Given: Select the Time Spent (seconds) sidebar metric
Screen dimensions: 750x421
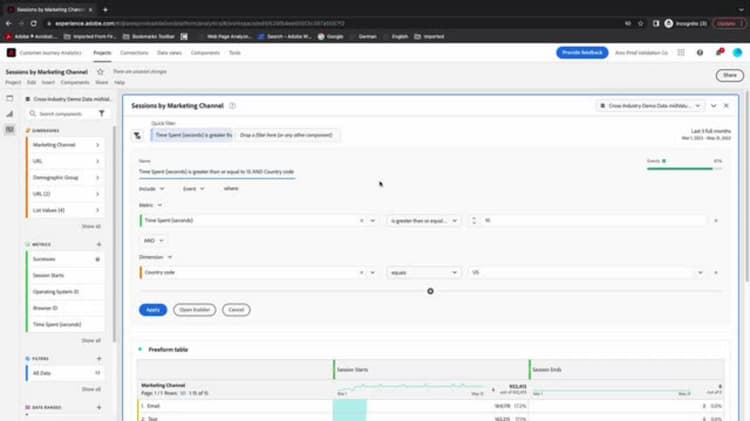Looking at the screenshot, I should pyautogui.click(x=65, y=324).
